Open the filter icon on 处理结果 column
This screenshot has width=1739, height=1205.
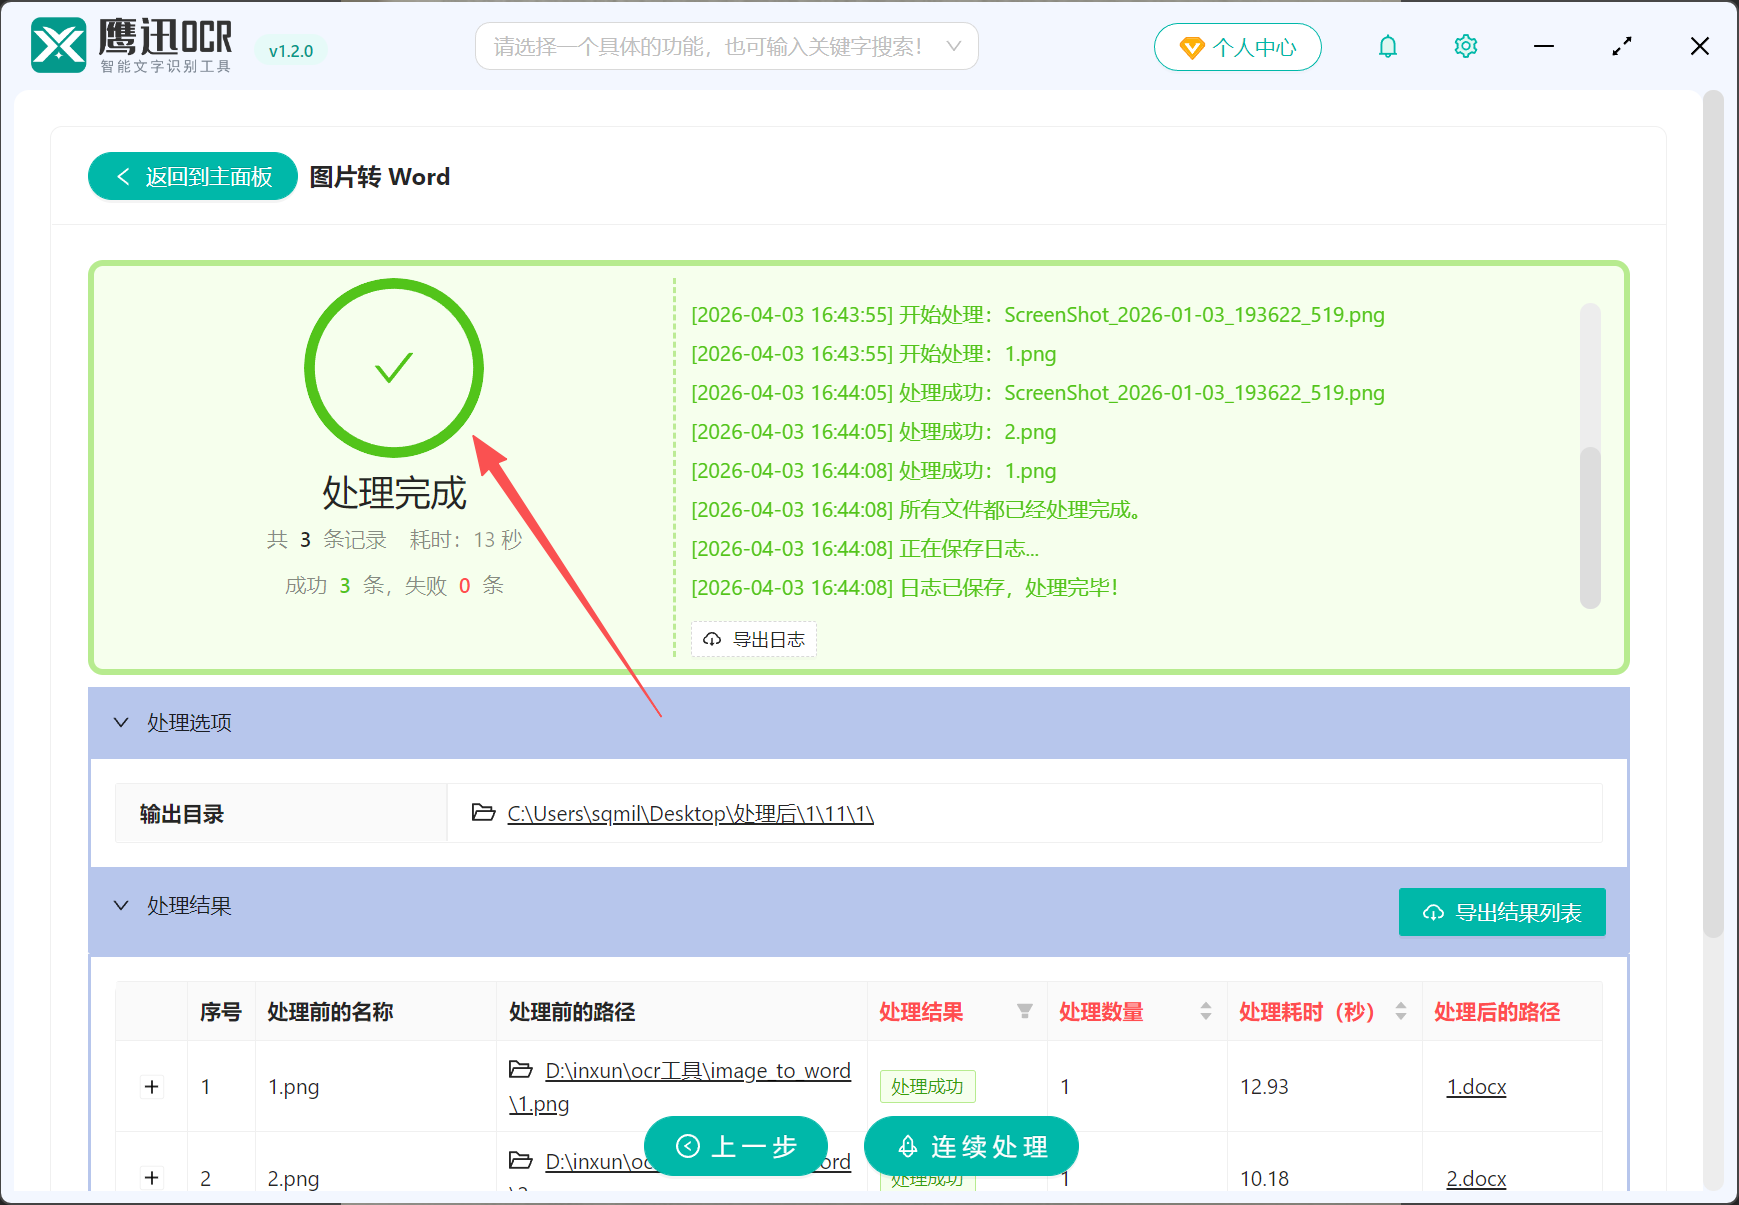point(1026,1012)
